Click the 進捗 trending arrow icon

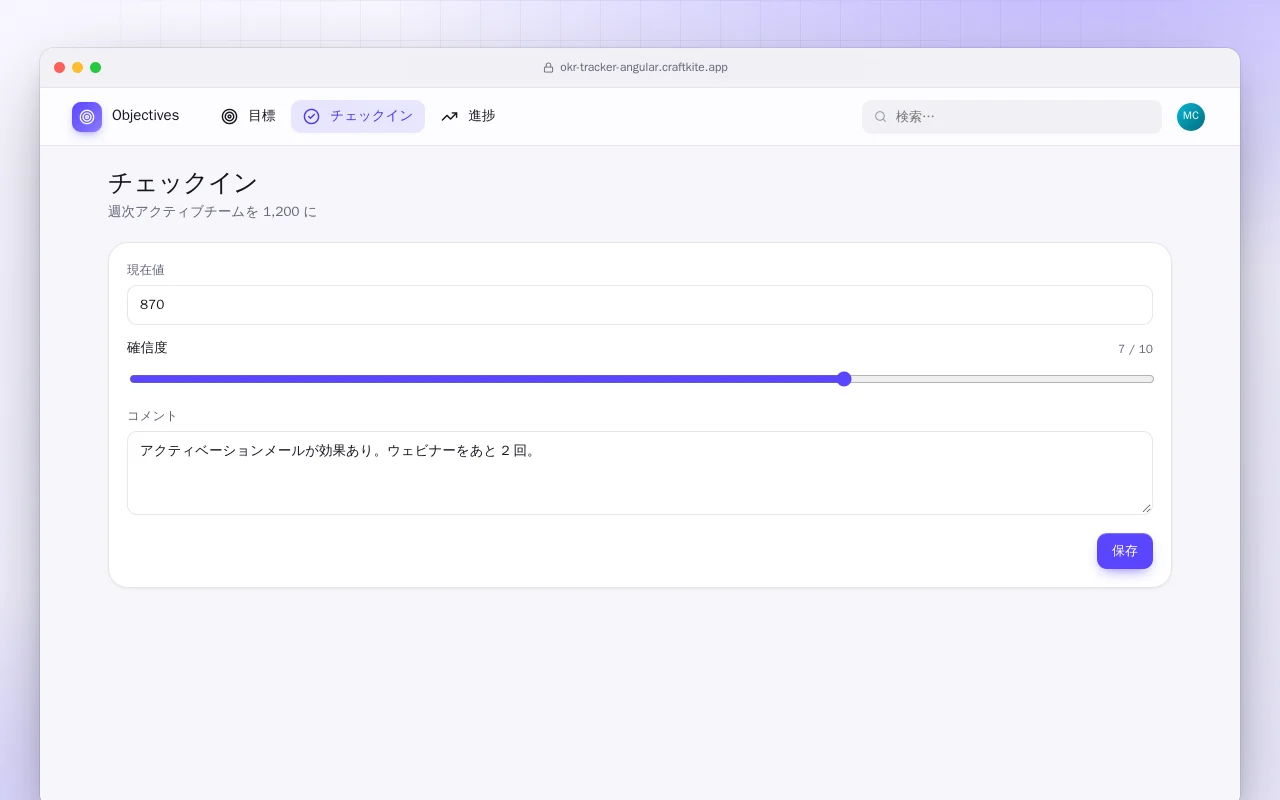[449, 116]
